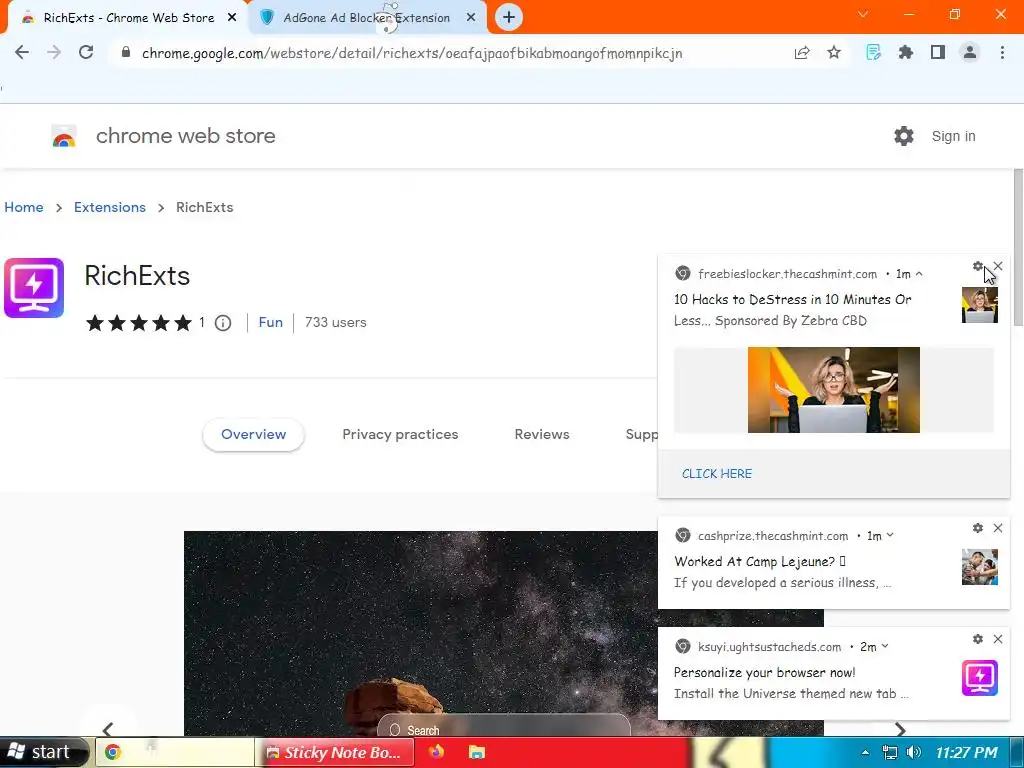Click the 11:27 PM clock
The image size is (1024, 768).
pyautogui.click(x=967, y=752)
